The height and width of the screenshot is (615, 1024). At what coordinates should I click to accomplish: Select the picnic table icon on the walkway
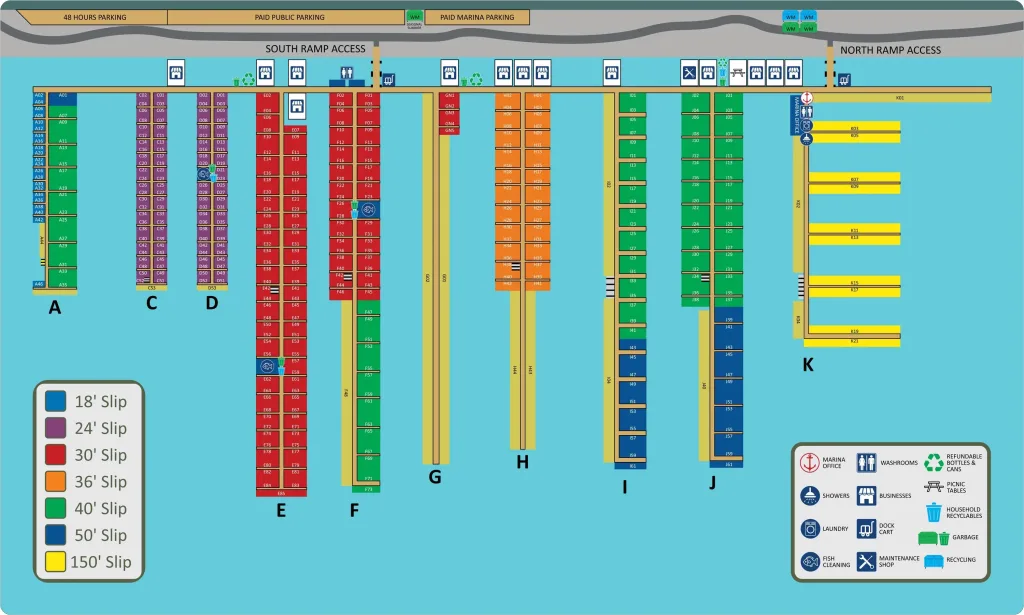point(738,72)
